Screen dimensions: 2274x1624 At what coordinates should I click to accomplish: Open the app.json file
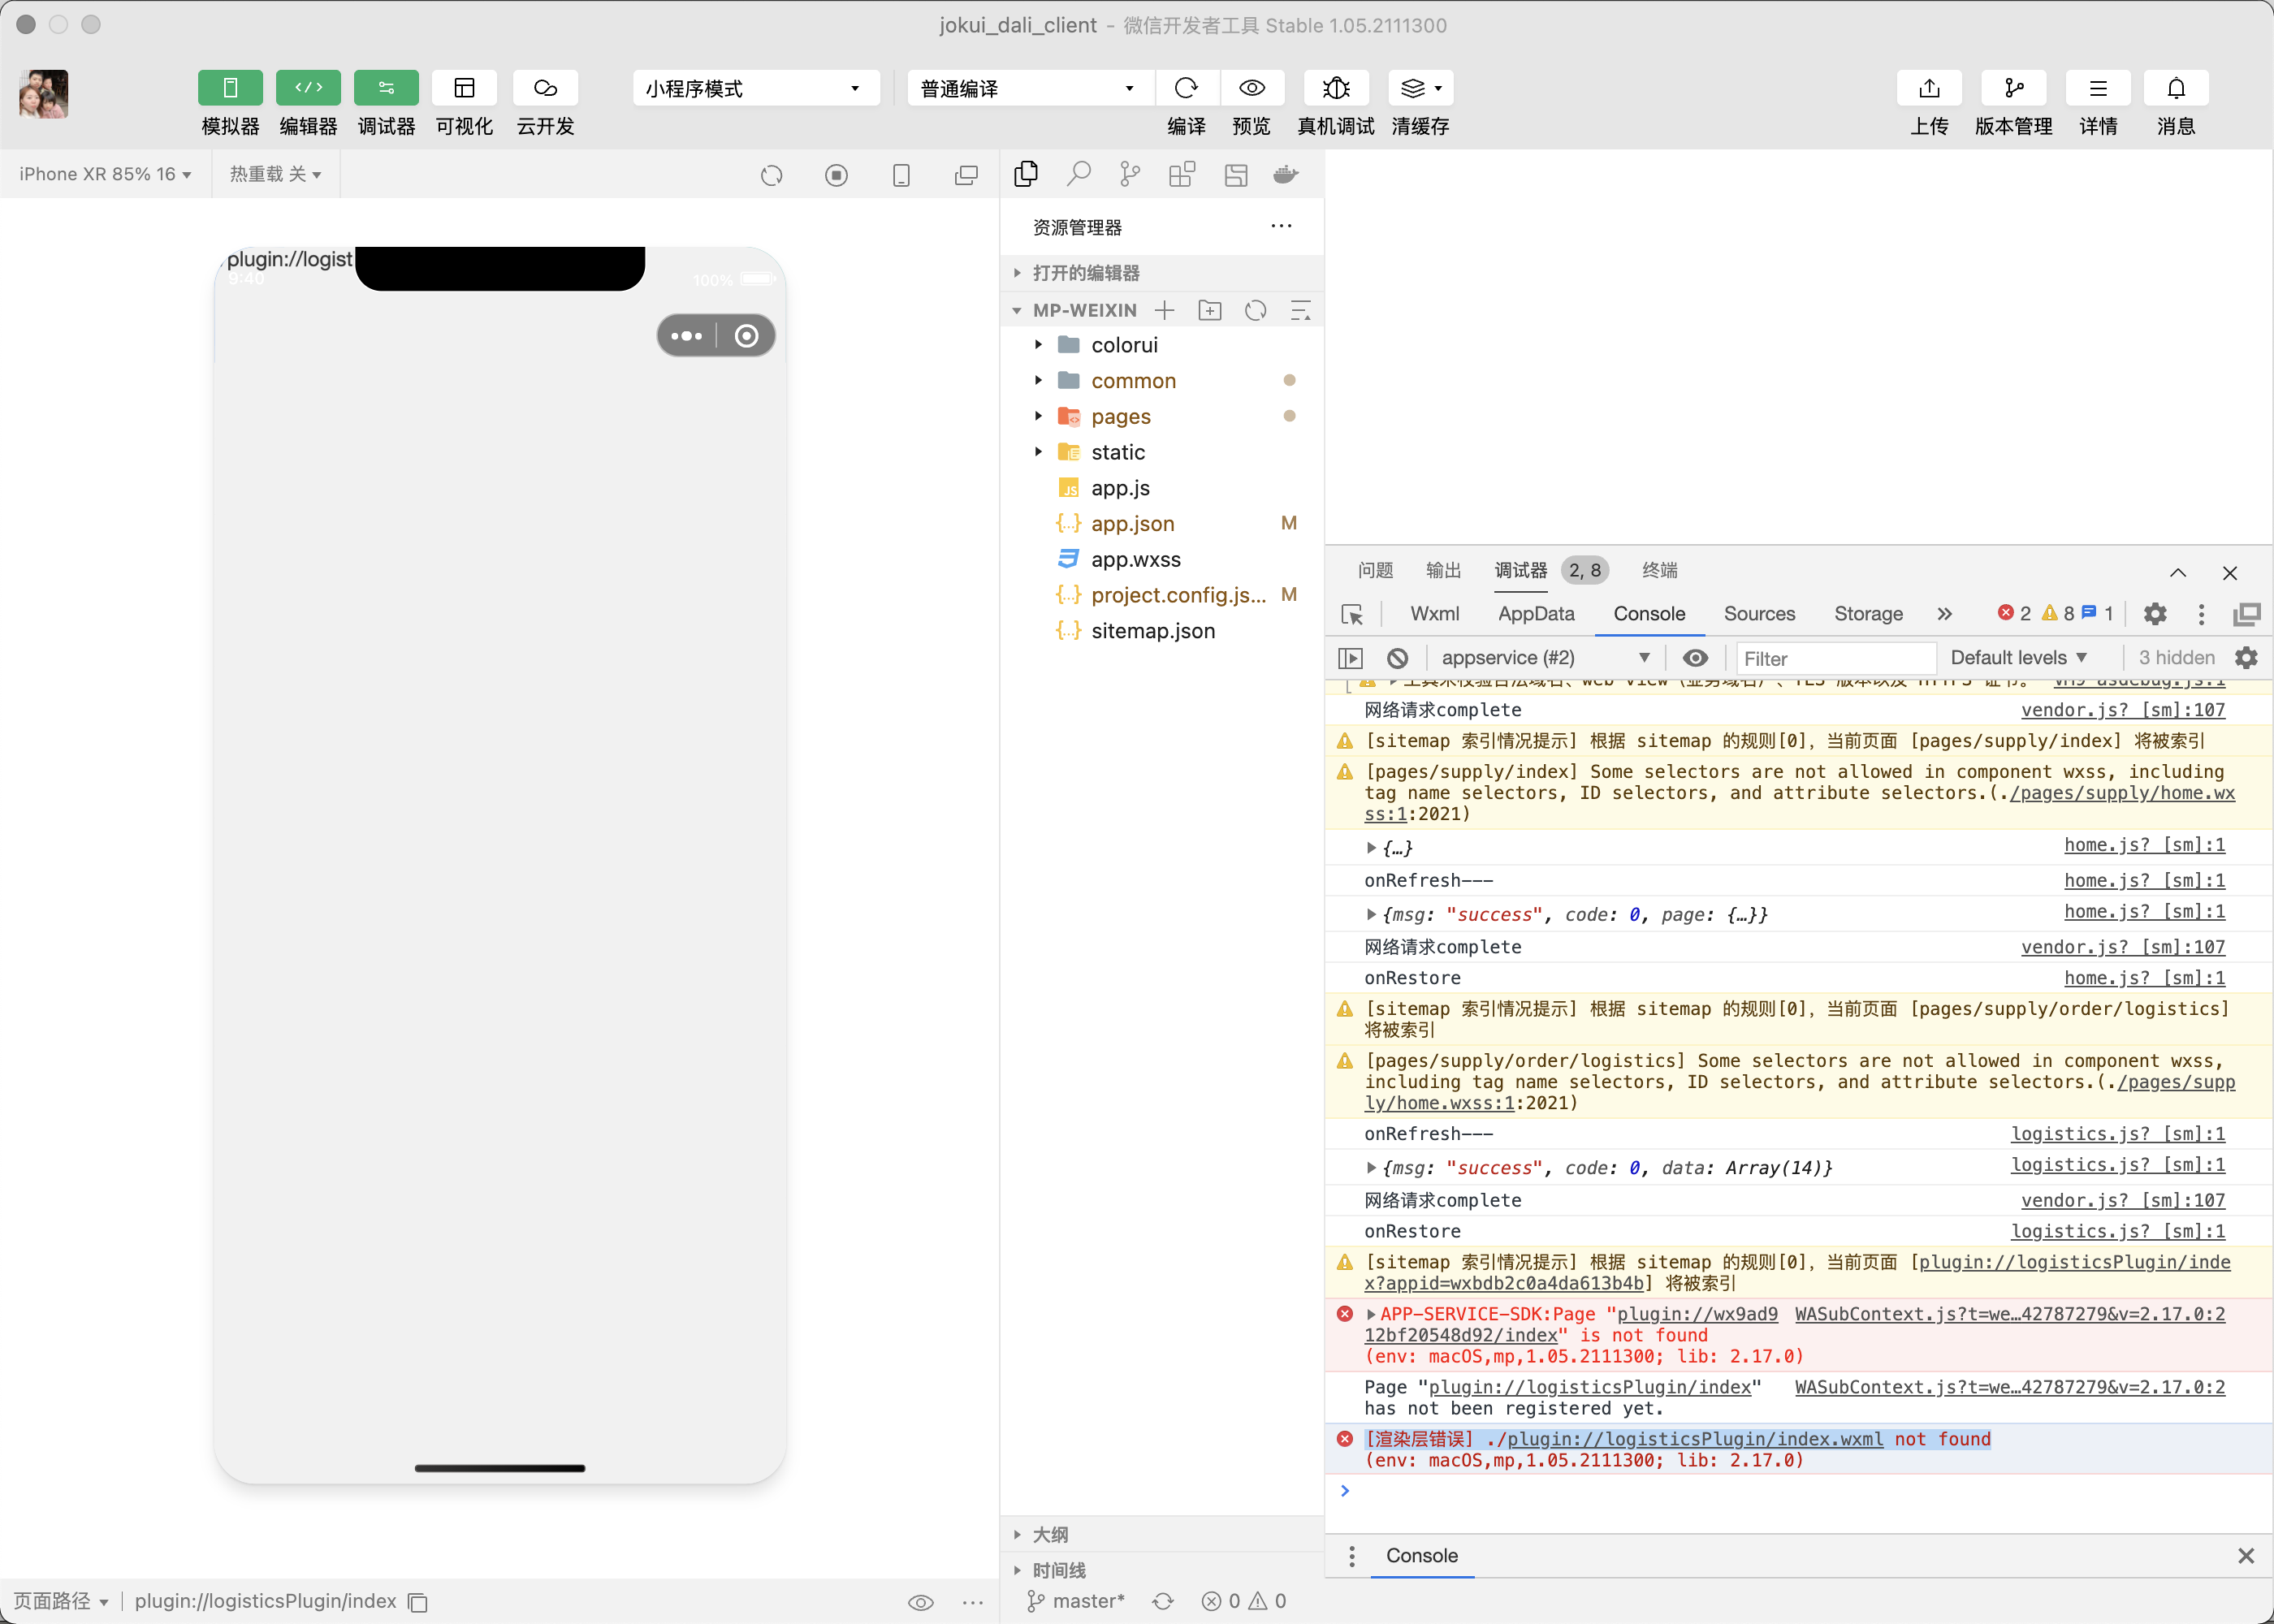(x=1132, y=523)
